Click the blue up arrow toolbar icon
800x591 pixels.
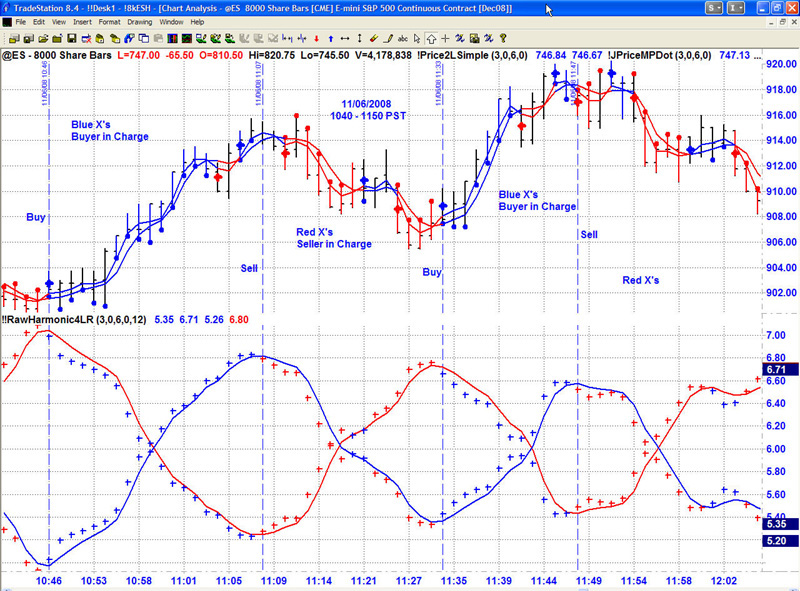(331, 39)
